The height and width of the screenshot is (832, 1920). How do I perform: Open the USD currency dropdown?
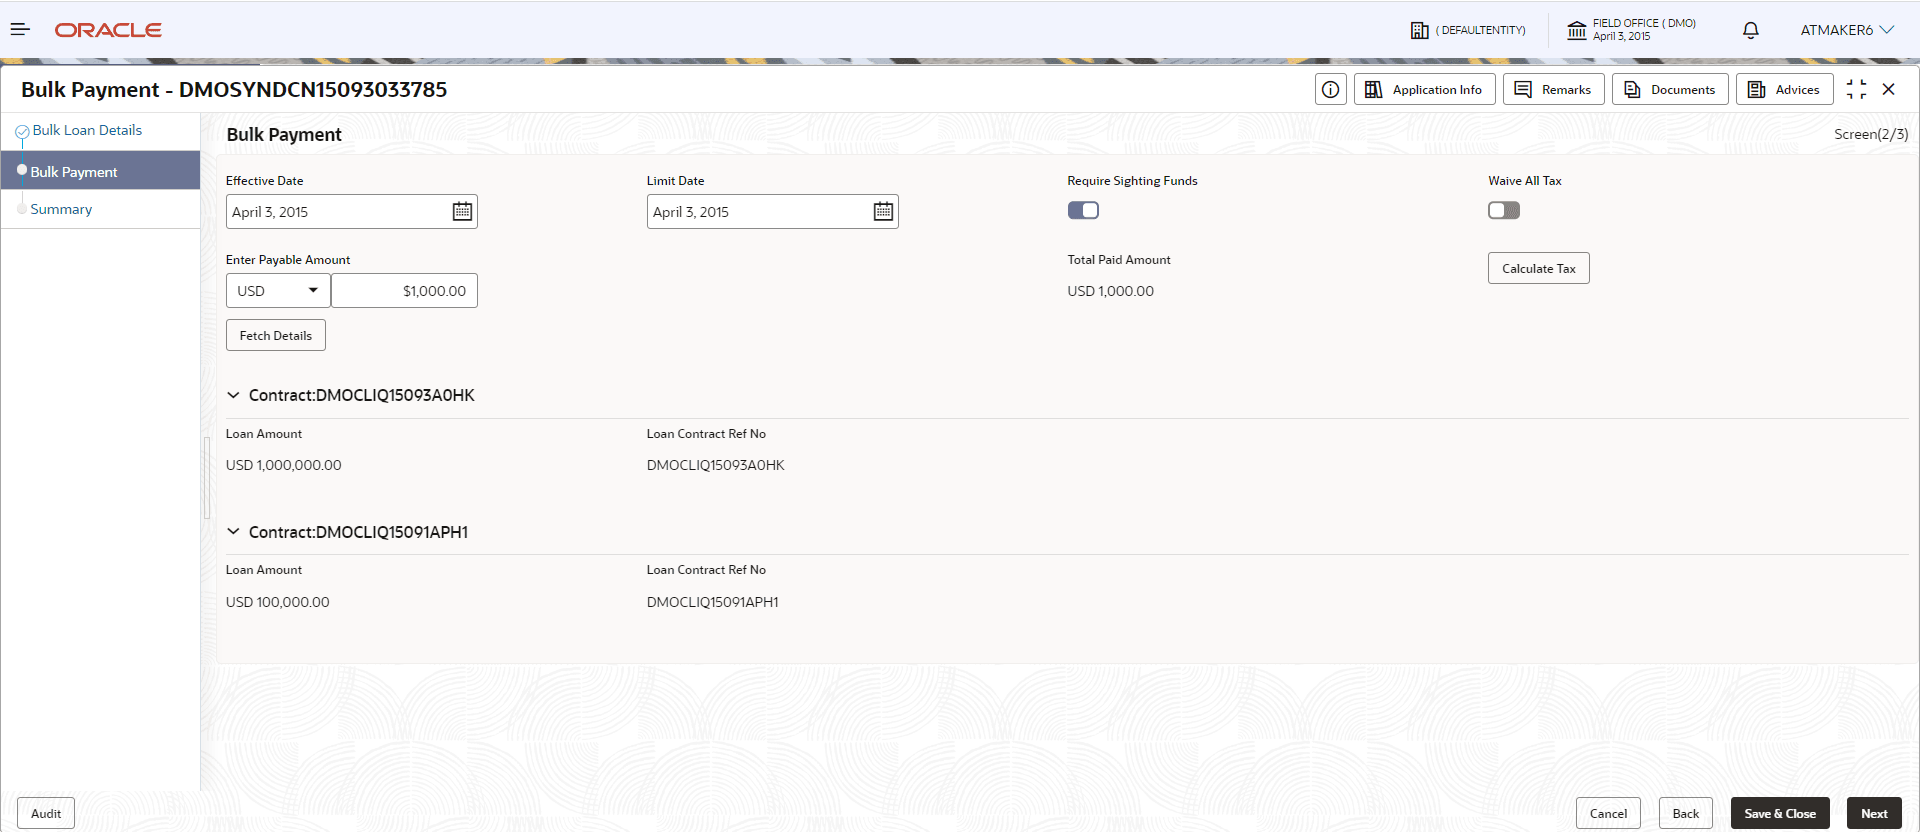(x=278, y=290)
